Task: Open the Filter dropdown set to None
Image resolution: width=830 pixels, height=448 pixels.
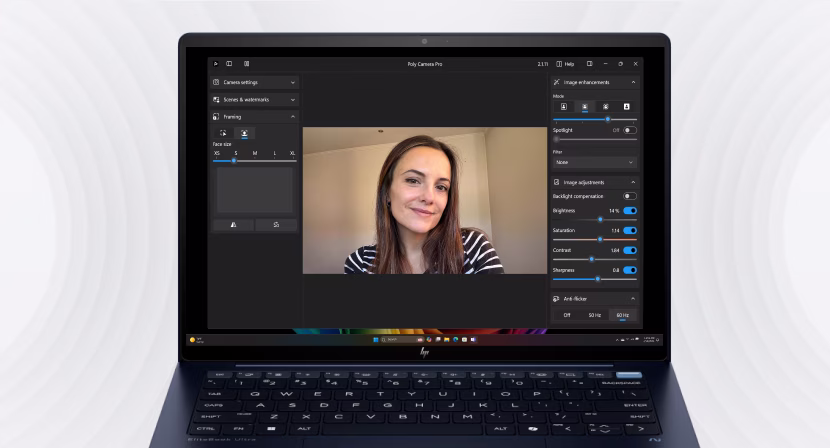Action: [x=594, y=162]
